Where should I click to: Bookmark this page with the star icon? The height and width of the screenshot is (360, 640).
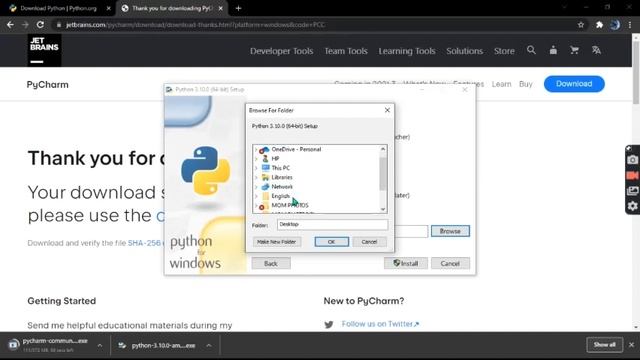coord(581,25)
